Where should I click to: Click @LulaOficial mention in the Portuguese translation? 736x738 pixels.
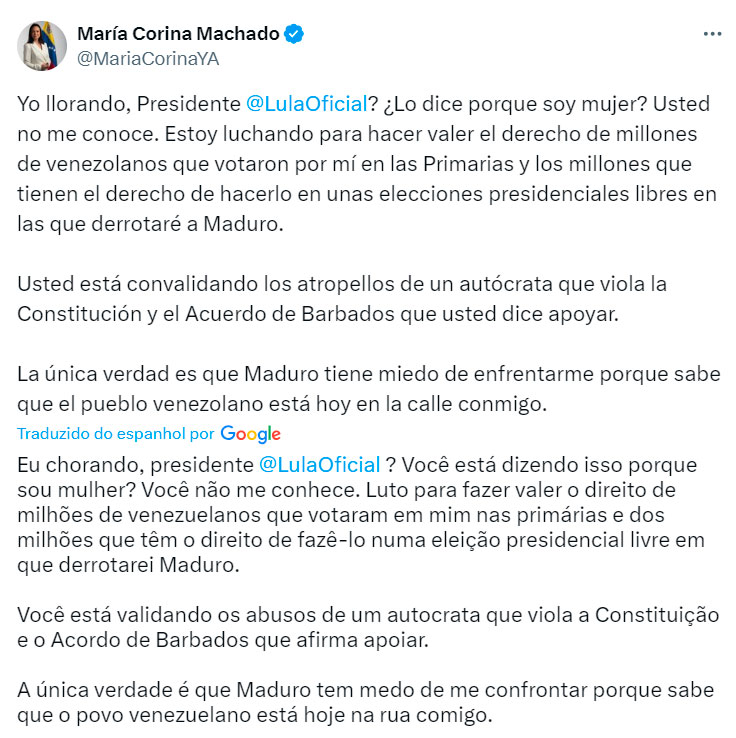pos(319,465)
